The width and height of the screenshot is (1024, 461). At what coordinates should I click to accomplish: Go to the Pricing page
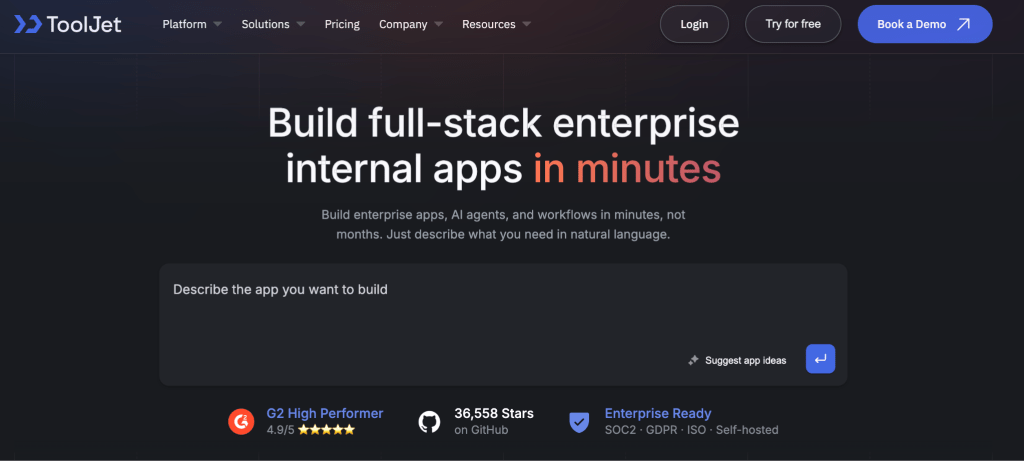[x=342, y=24]
